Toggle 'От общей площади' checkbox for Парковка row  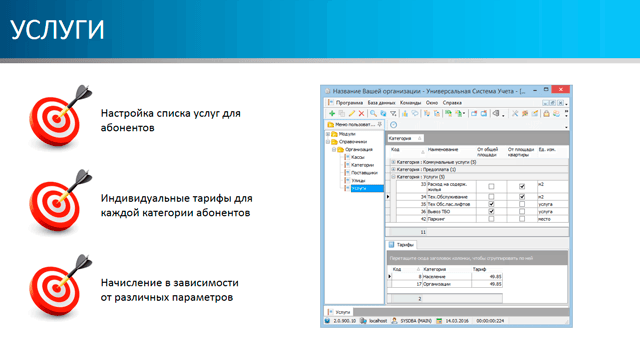point(491,219)
